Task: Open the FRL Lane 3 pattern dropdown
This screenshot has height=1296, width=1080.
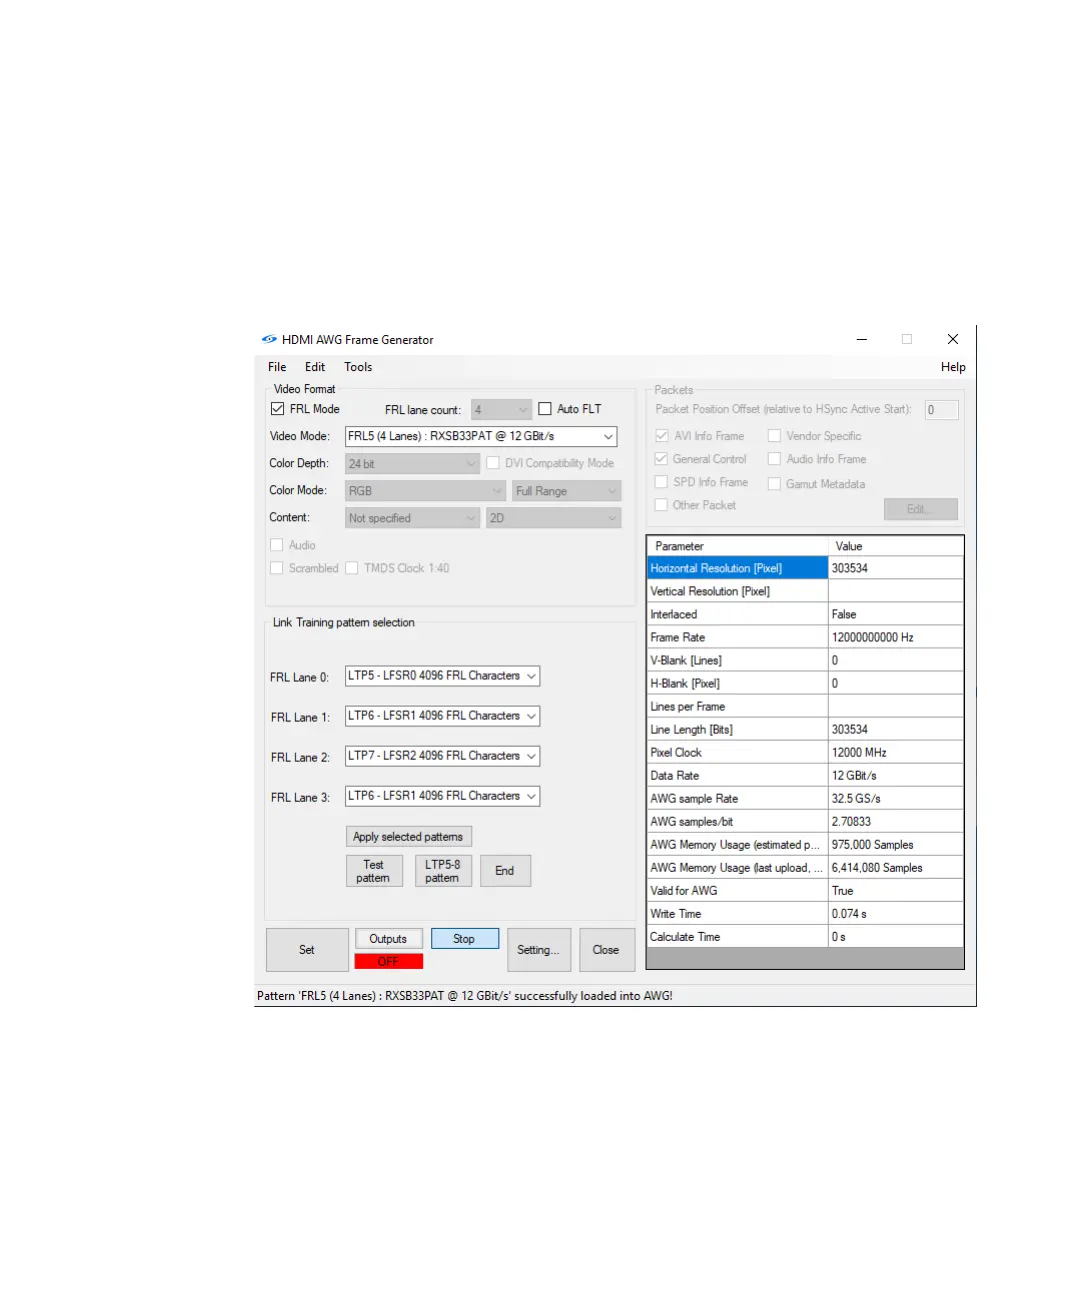Action: pyautogui.click(x=442, y=796)
